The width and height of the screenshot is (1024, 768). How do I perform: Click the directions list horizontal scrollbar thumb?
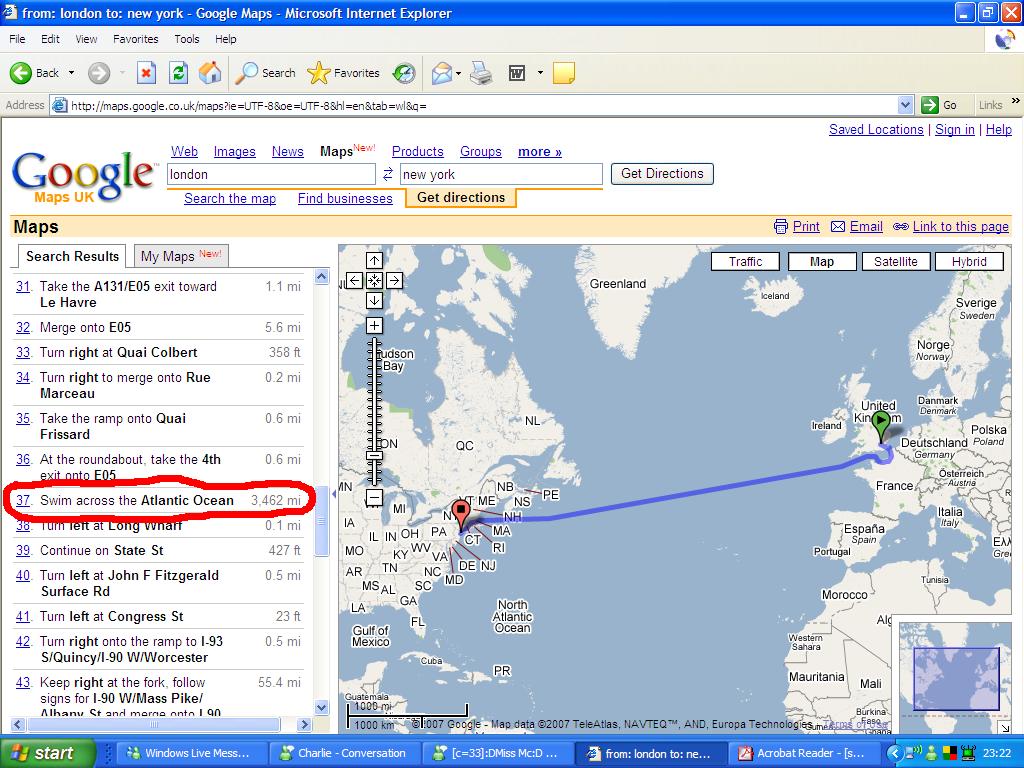tap(154, 724)
